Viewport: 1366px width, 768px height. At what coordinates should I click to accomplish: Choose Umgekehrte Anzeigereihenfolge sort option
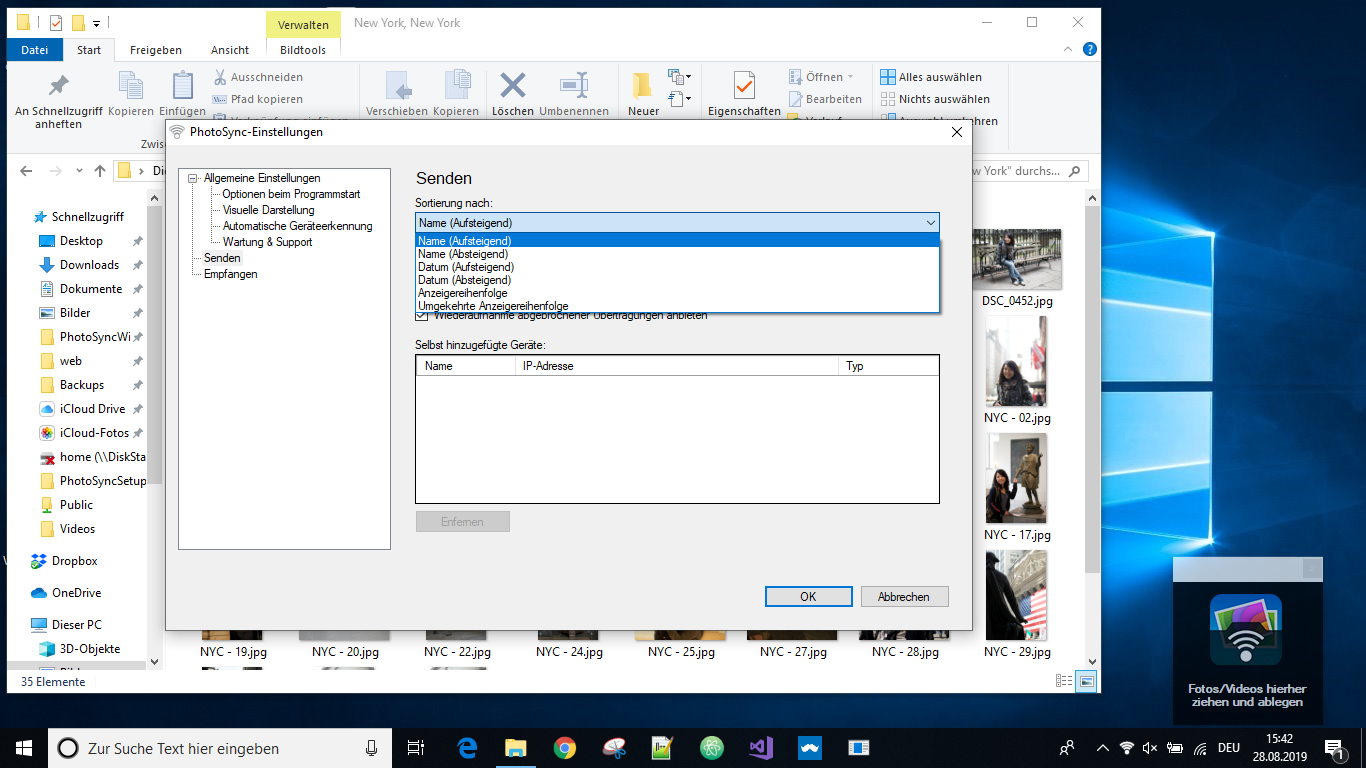pos(492,306)
